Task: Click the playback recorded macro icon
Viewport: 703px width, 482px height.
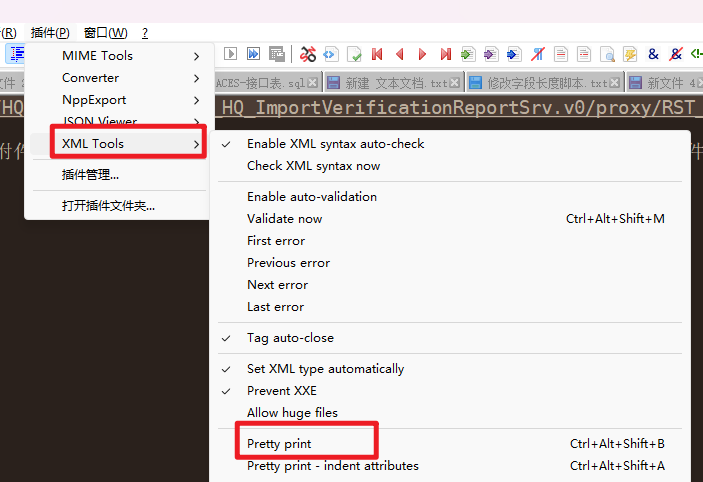Action: (231, 54)
